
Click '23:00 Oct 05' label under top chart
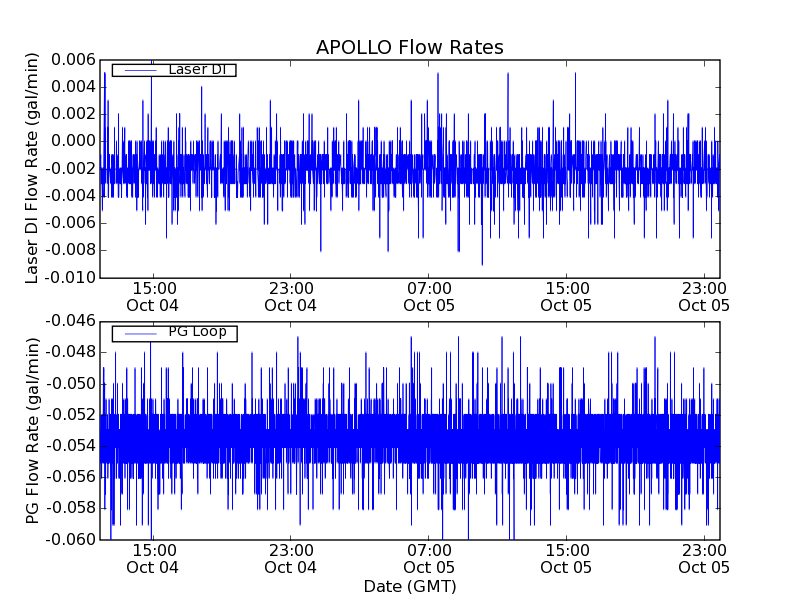704,297
